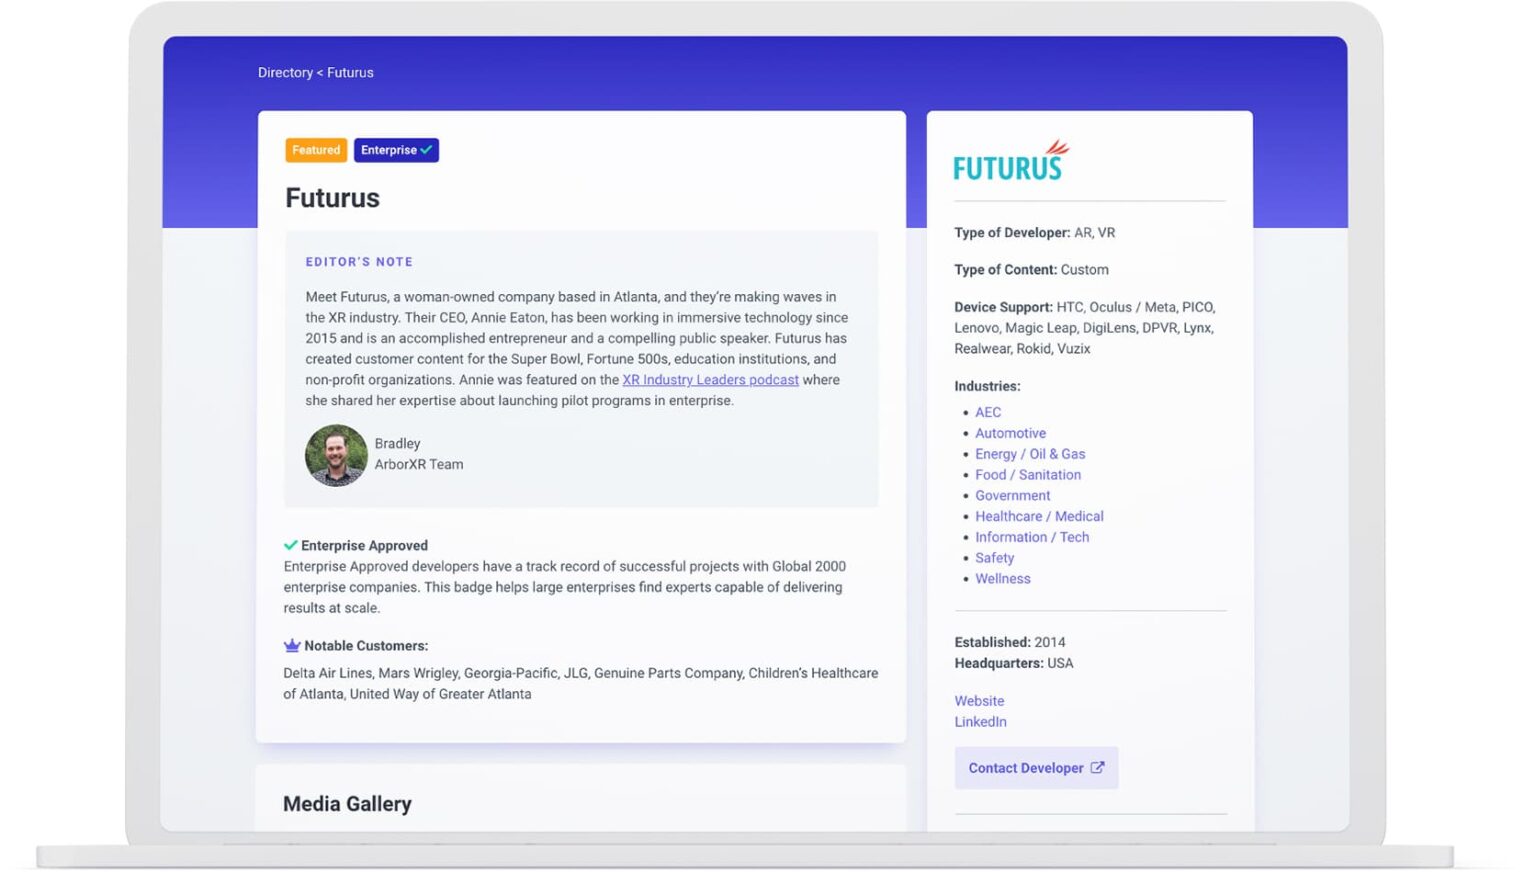Select the Healthcare / Medical industry filter
Screen dimensions: 1536x872
(1039, 516)
